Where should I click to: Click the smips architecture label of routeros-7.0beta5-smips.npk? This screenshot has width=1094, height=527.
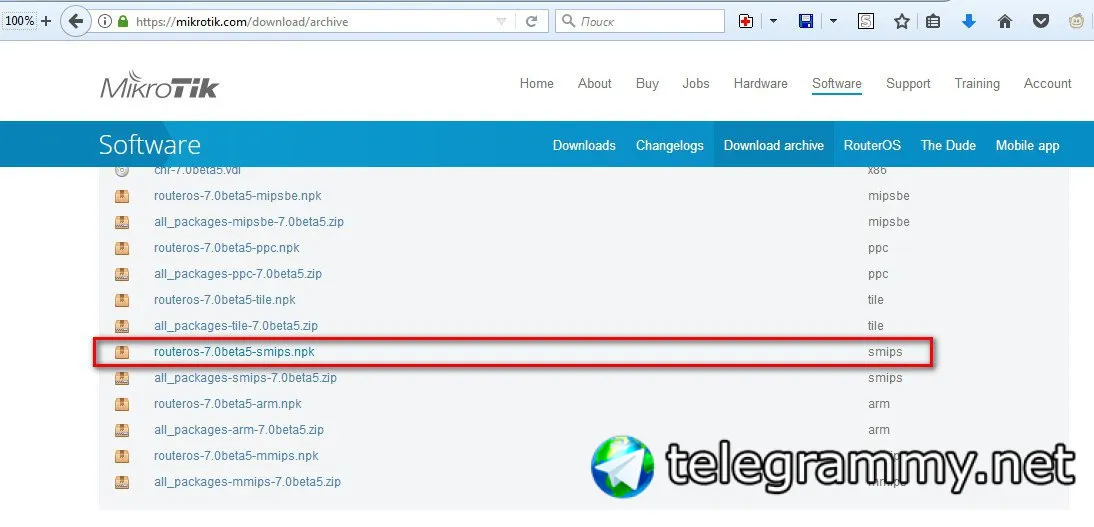[x=885, y=352]
